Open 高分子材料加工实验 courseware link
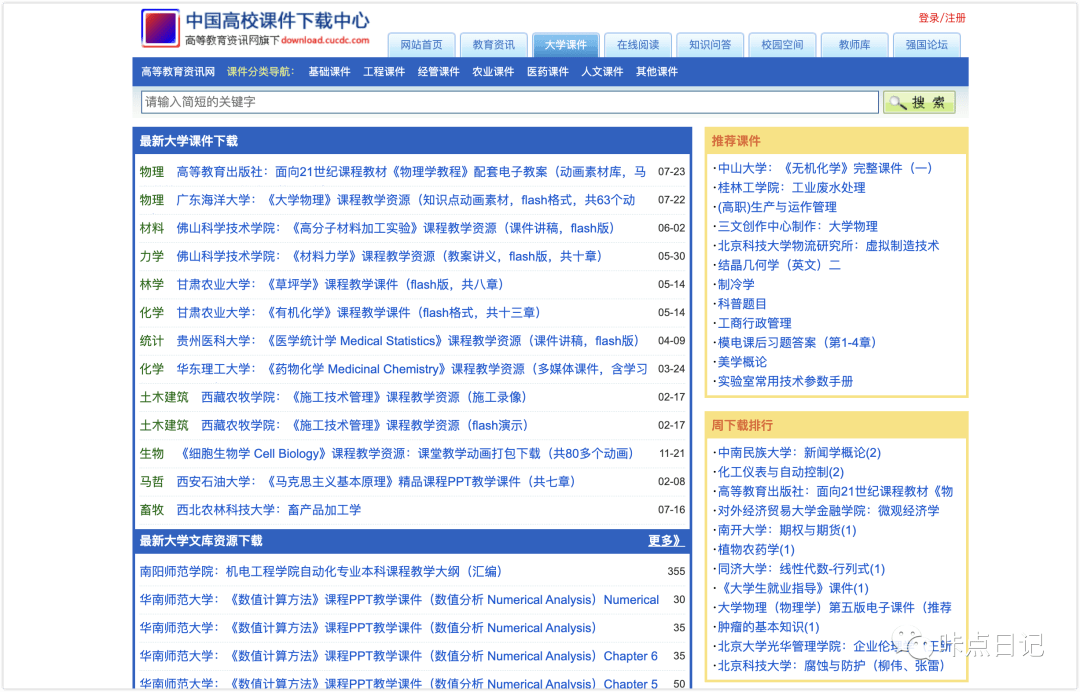 click(395, 229)
